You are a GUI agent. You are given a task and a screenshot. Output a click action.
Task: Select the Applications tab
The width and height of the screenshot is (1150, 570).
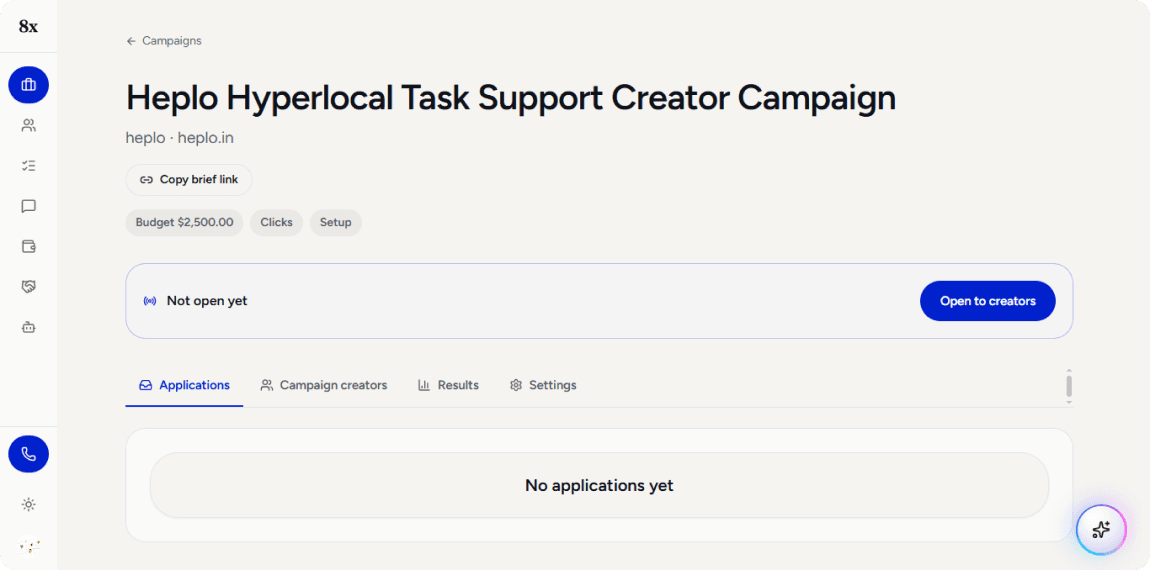[x=184, y=385]
